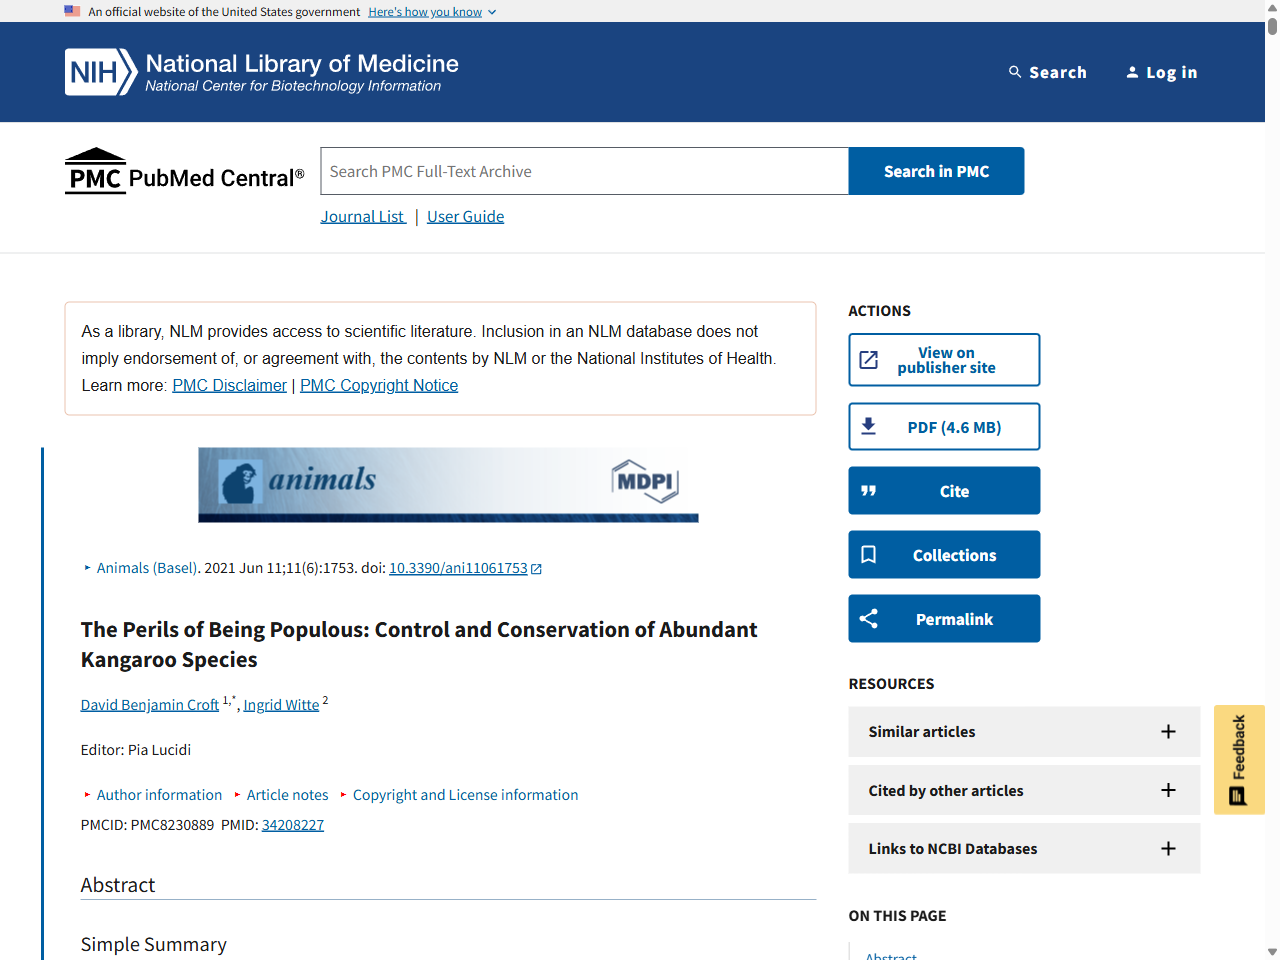Focus the Search PMC Full-Text Archive field
This screenshot has width=1280, height=960.
584,171
